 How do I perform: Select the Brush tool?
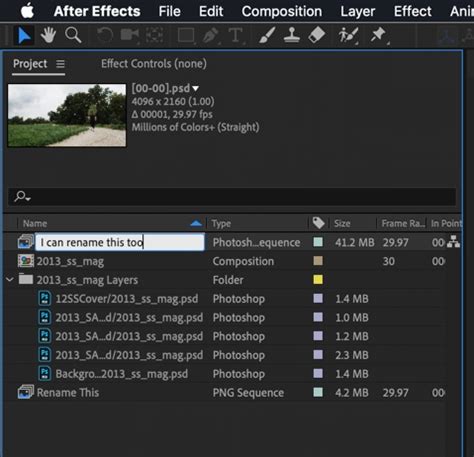click(x=267, y=35)
